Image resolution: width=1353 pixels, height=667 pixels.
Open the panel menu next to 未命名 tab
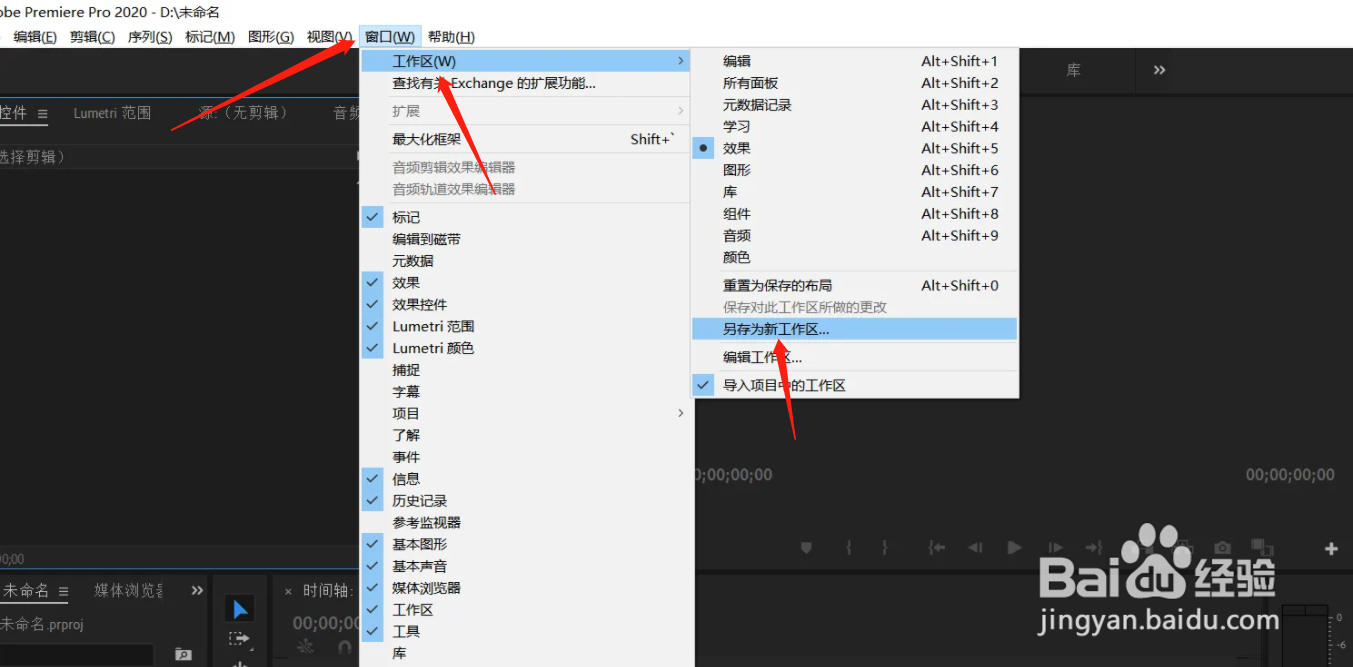pos(66,590)
